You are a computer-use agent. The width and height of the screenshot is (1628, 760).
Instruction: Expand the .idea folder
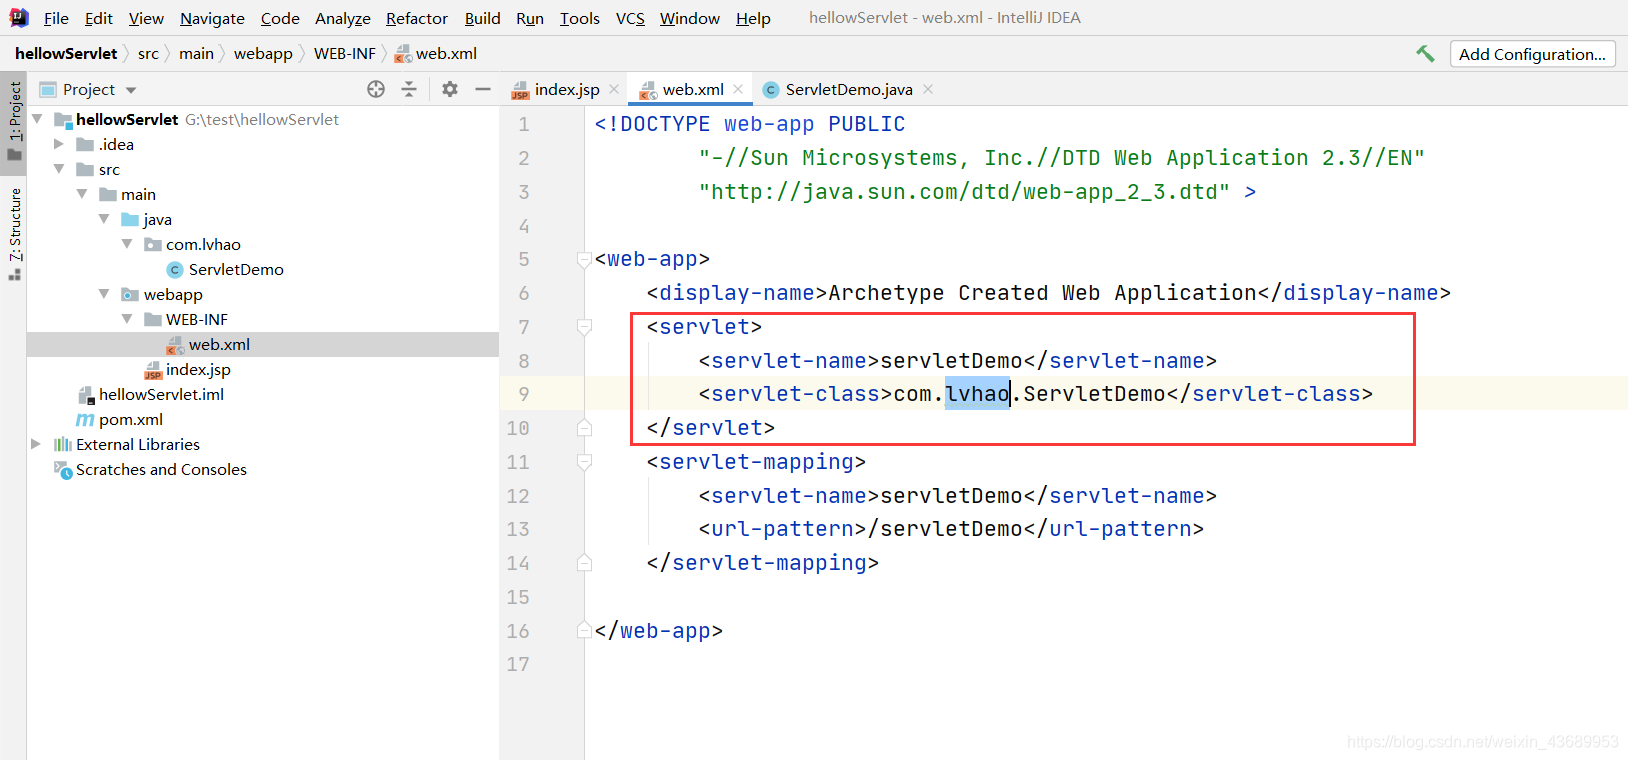pos(59,144)
